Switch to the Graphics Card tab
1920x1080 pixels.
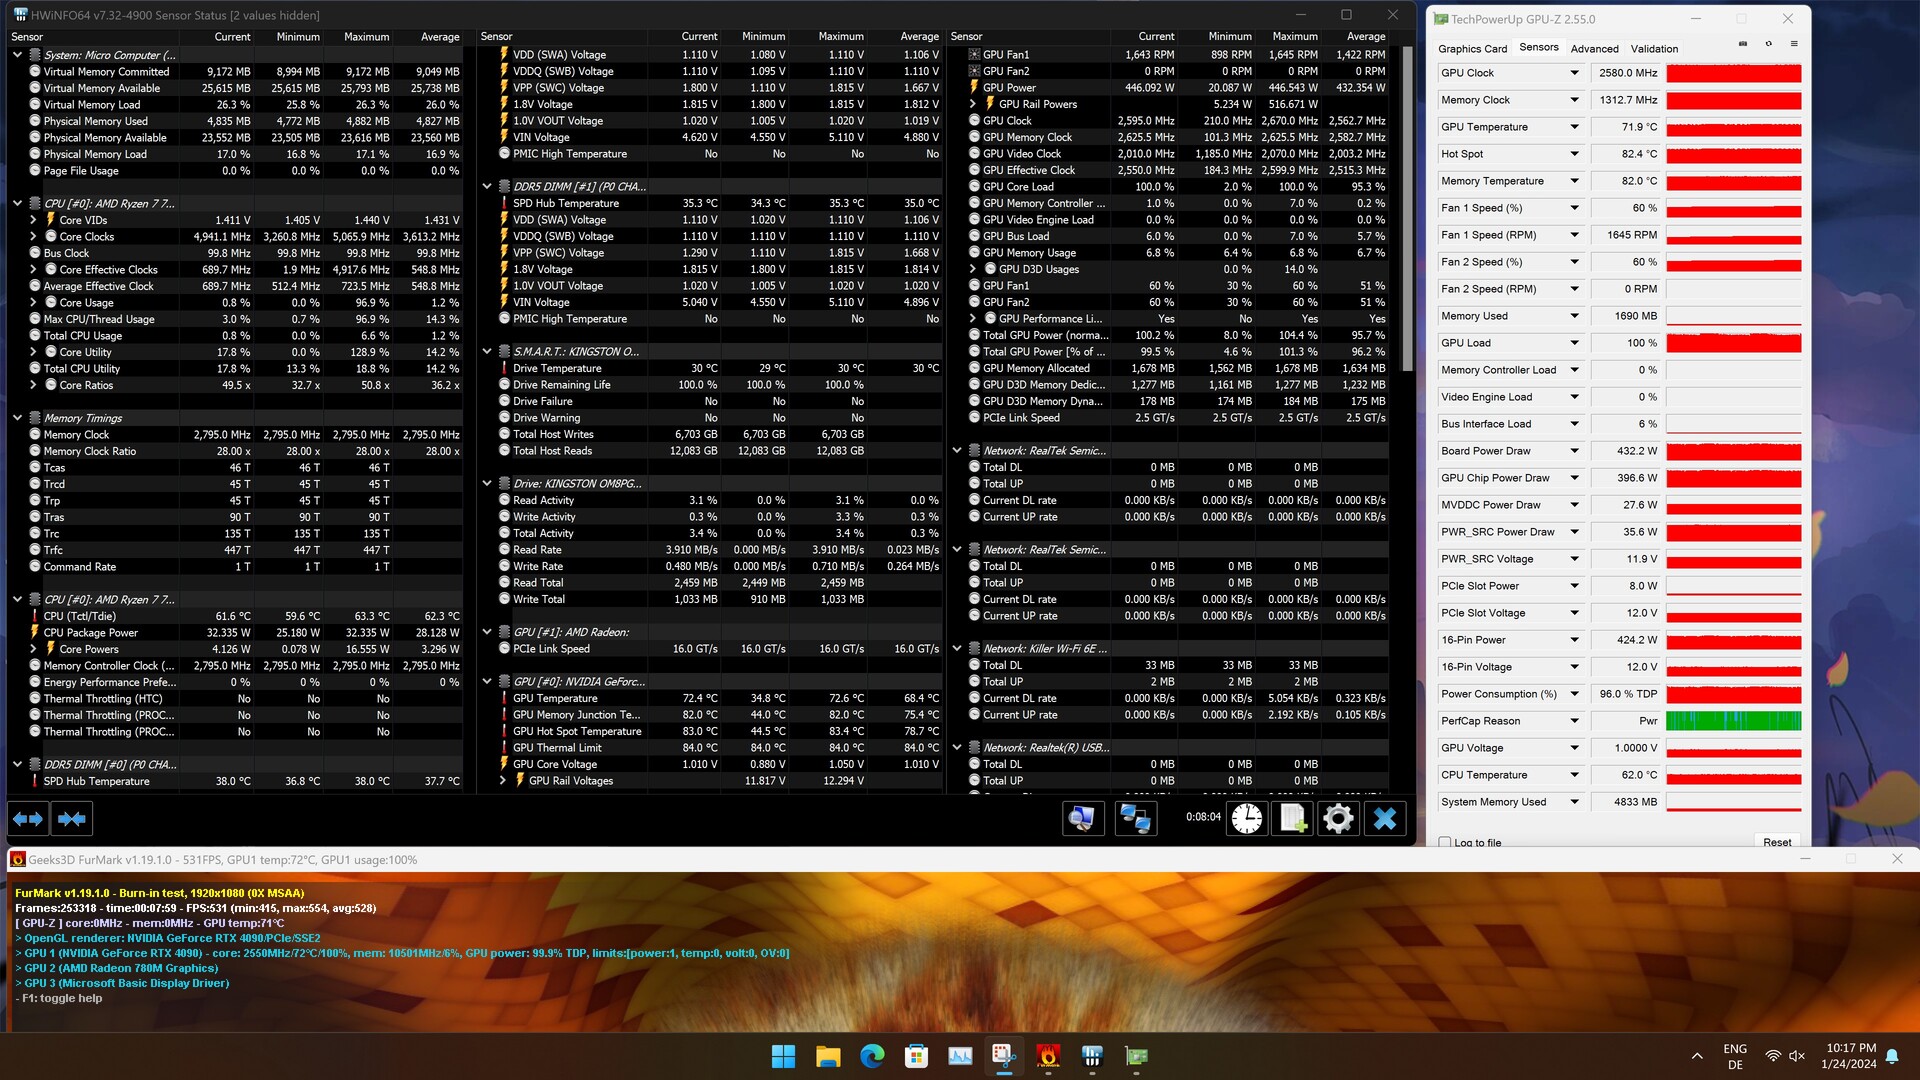pos(1472,48)
